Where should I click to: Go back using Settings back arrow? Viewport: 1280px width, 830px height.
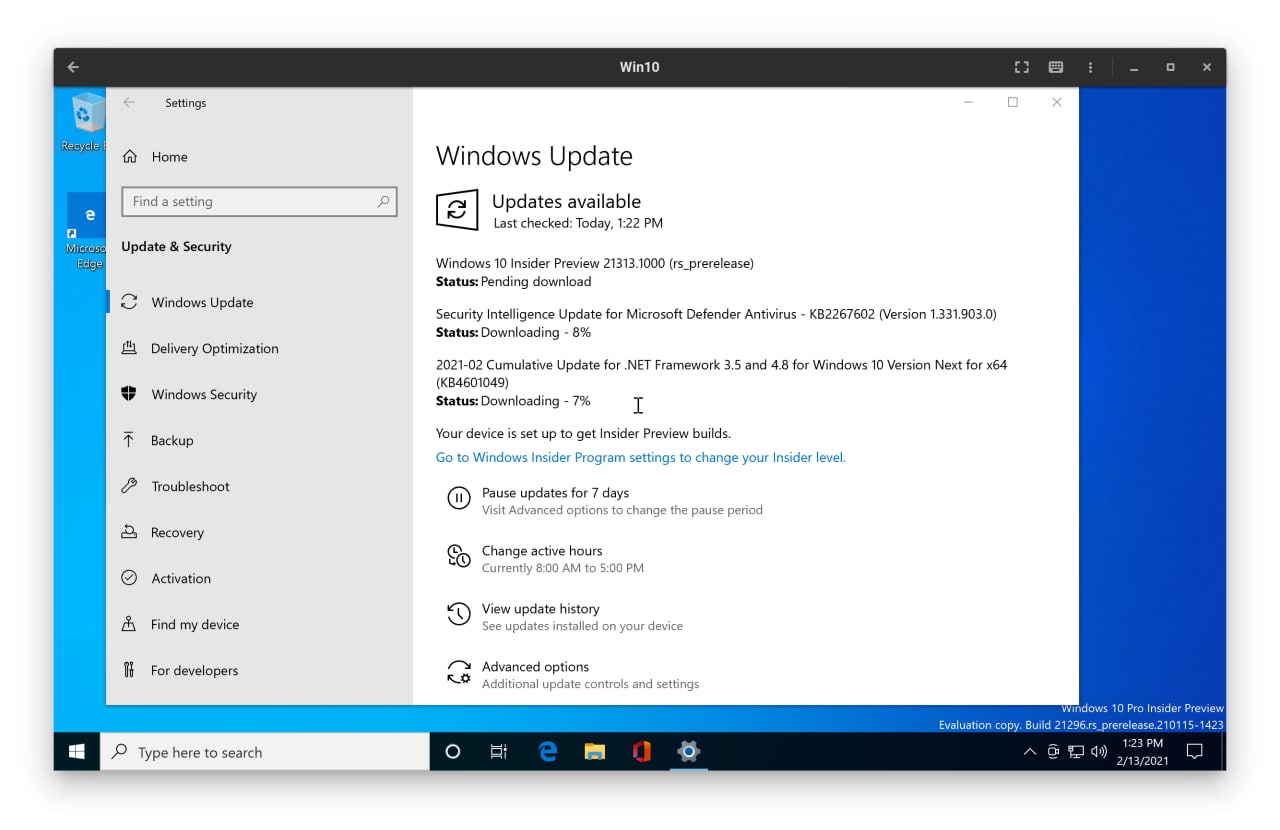[129, 102]
